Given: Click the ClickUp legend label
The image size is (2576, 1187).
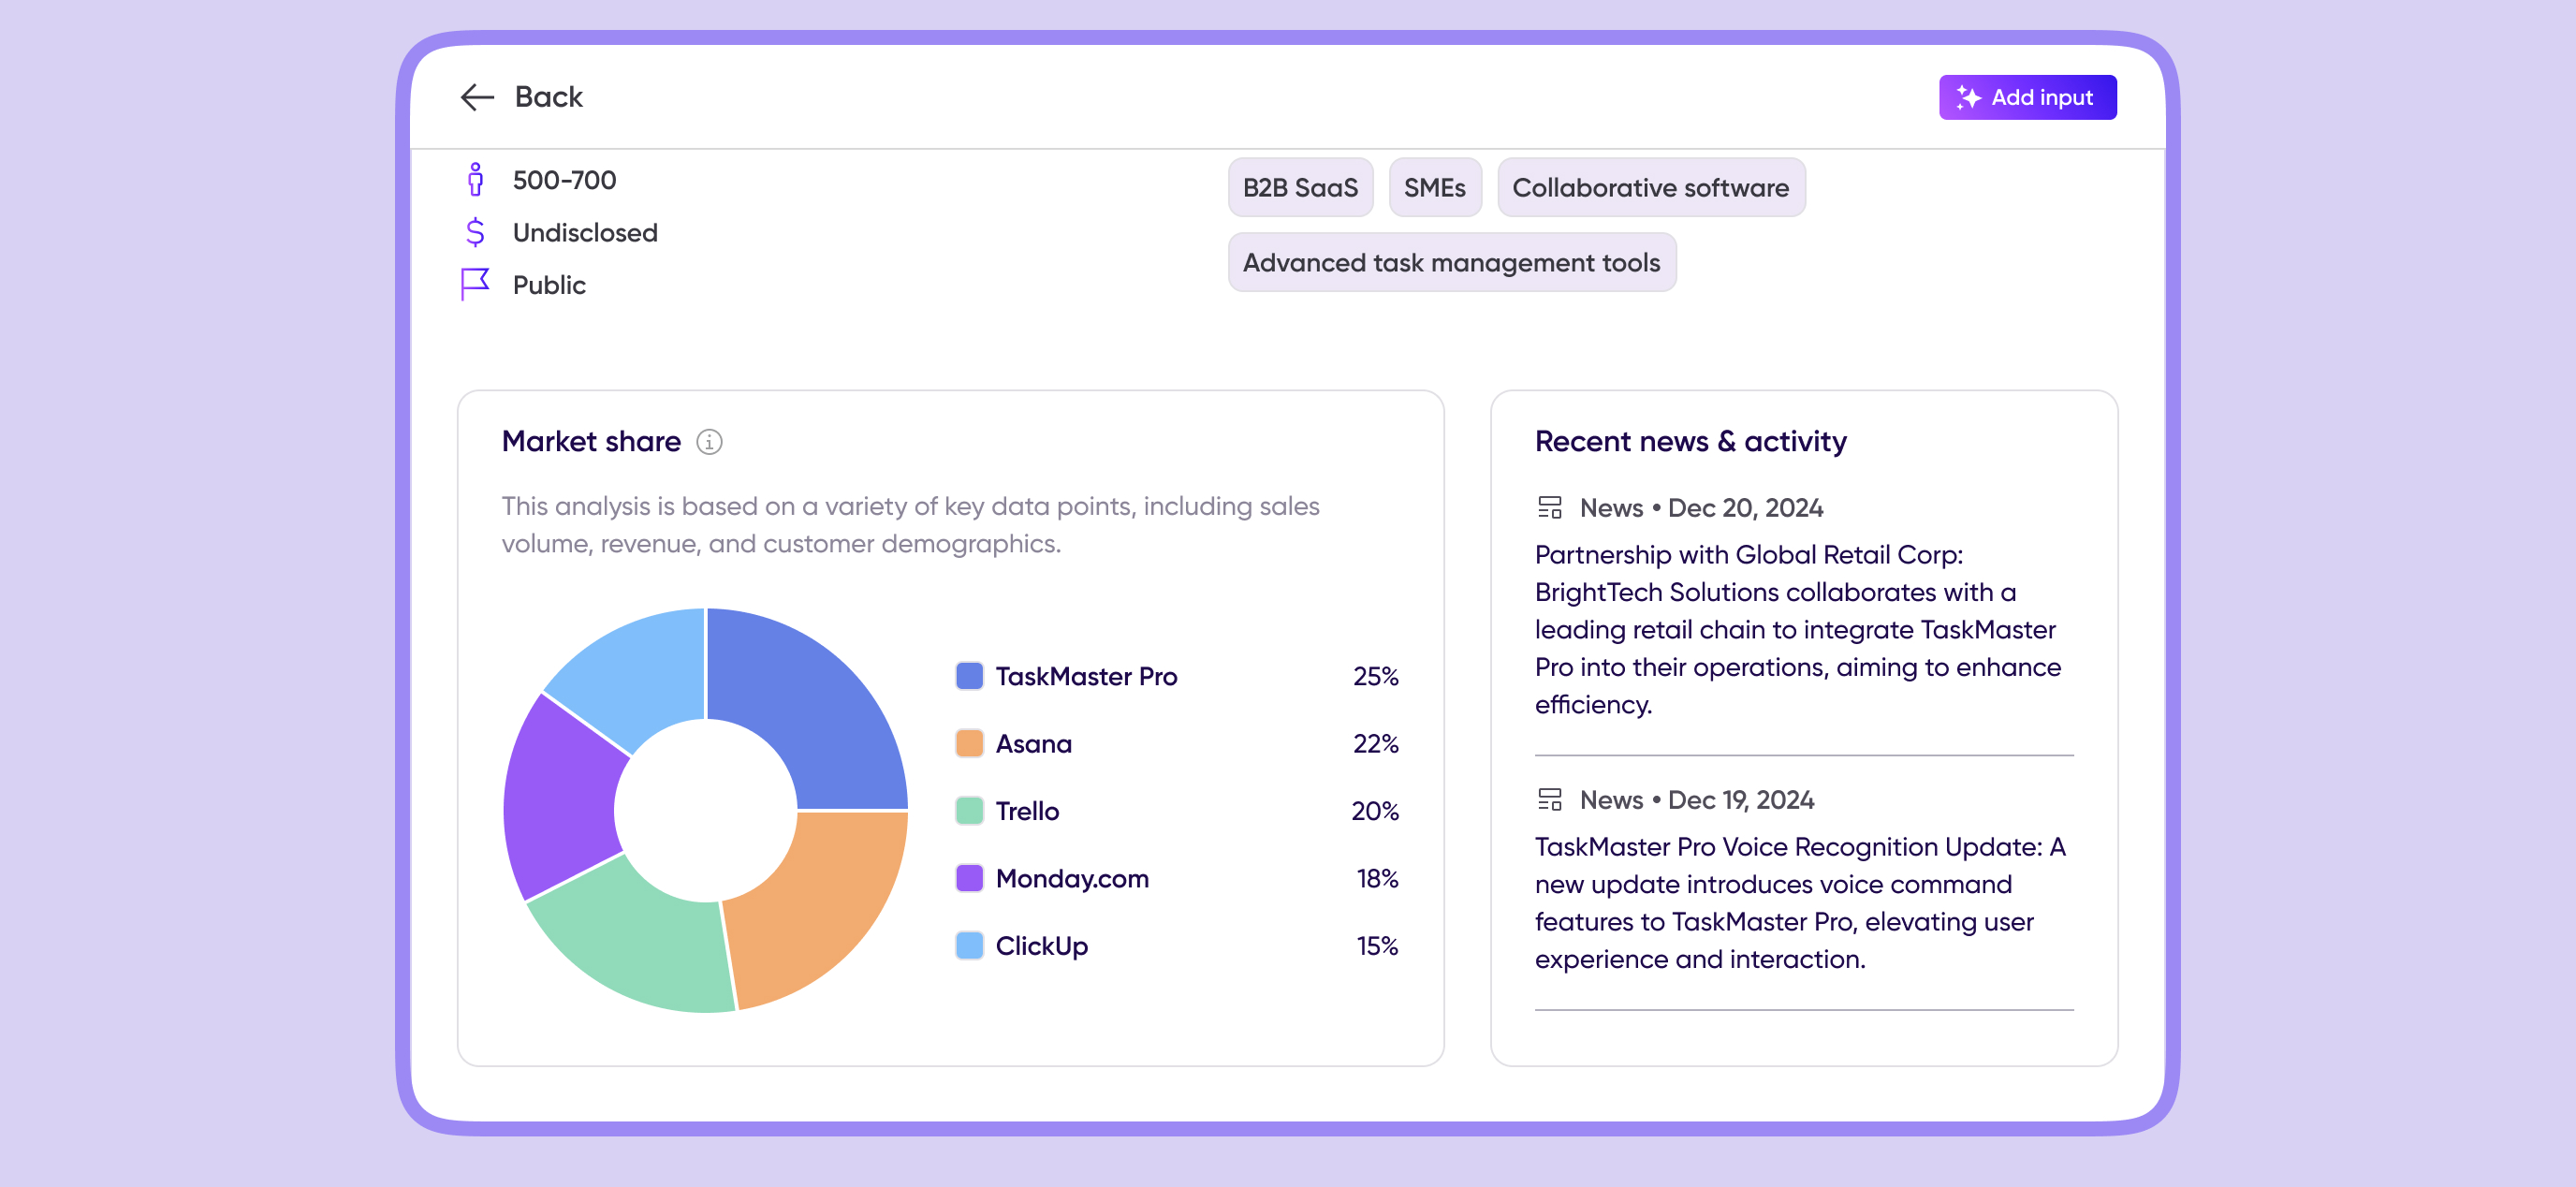Looking at the screenshot, I should (1041, 945).
